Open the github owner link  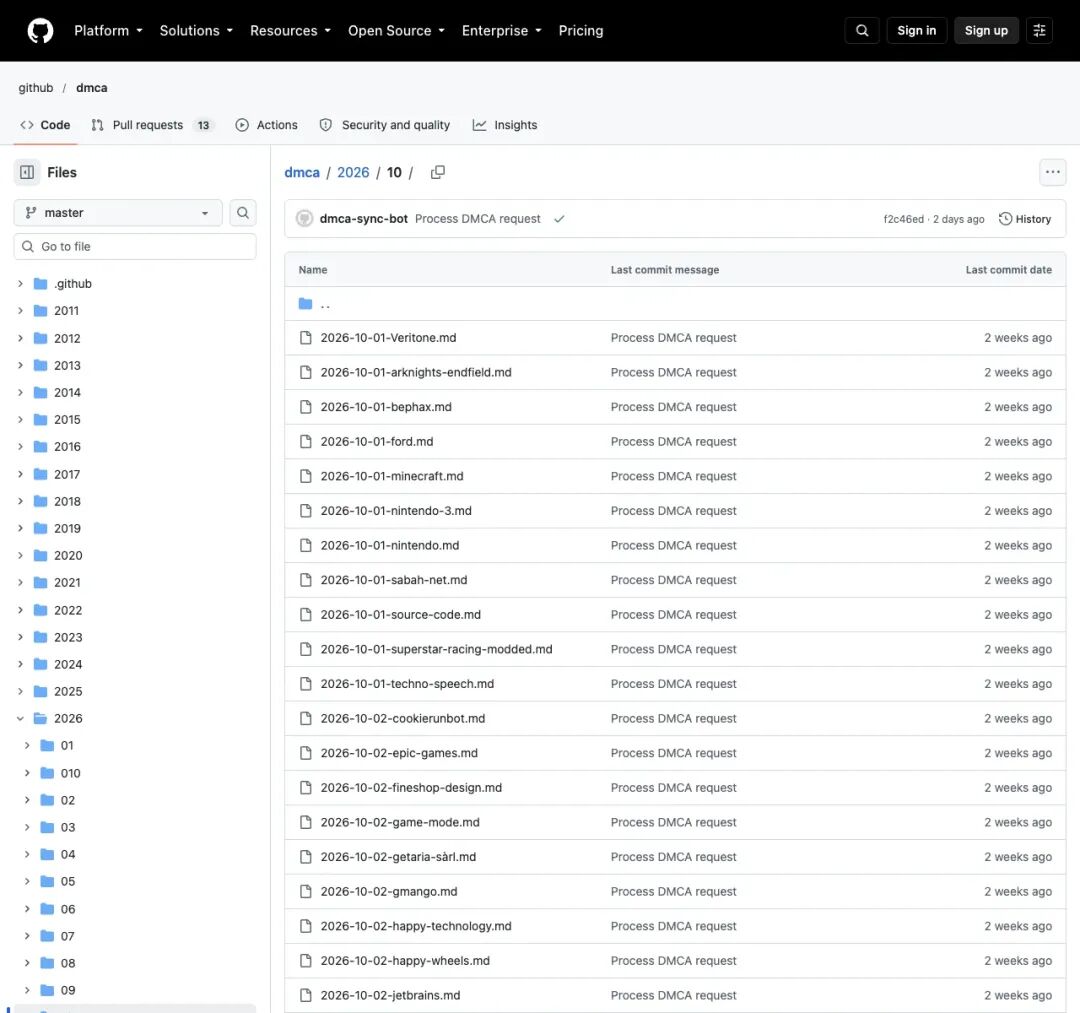click(36, 88)
